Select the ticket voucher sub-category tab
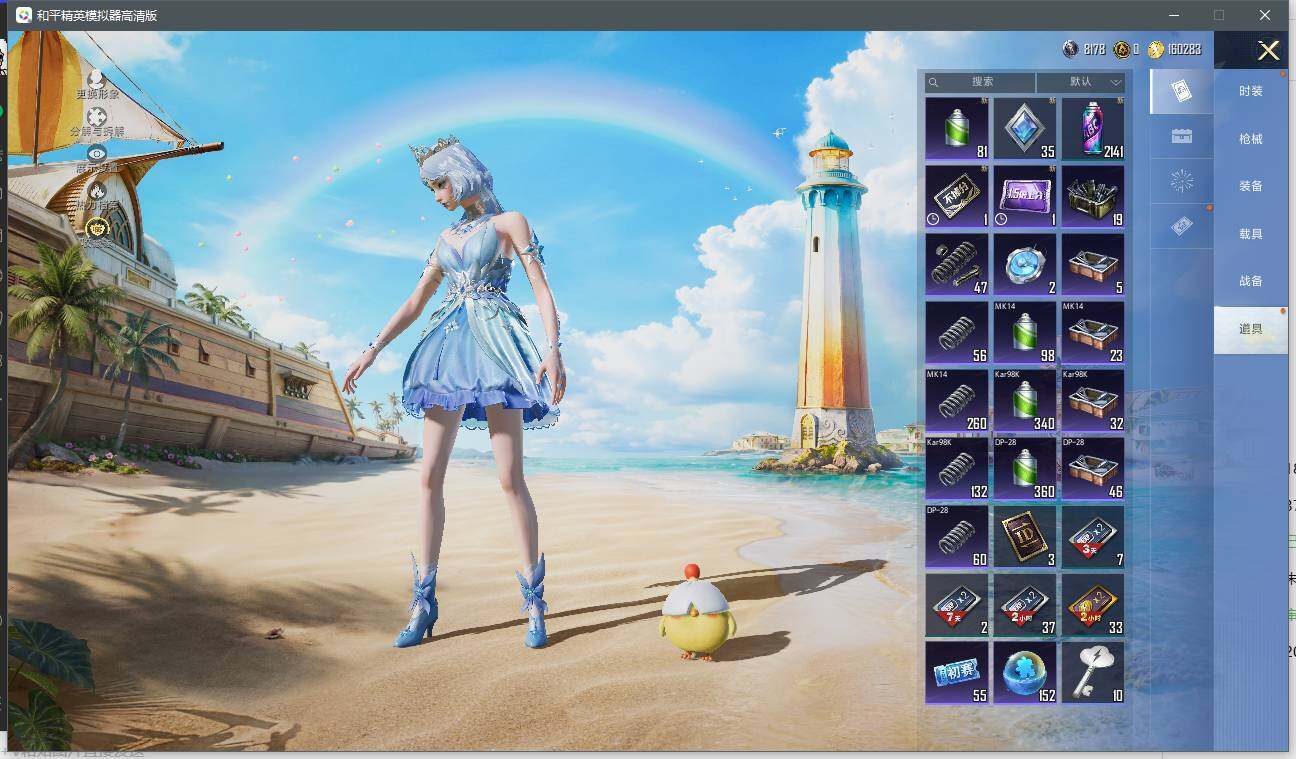Image resolution: width=1296 pixels, height=759 pixels. click(x=1181, y=227)
